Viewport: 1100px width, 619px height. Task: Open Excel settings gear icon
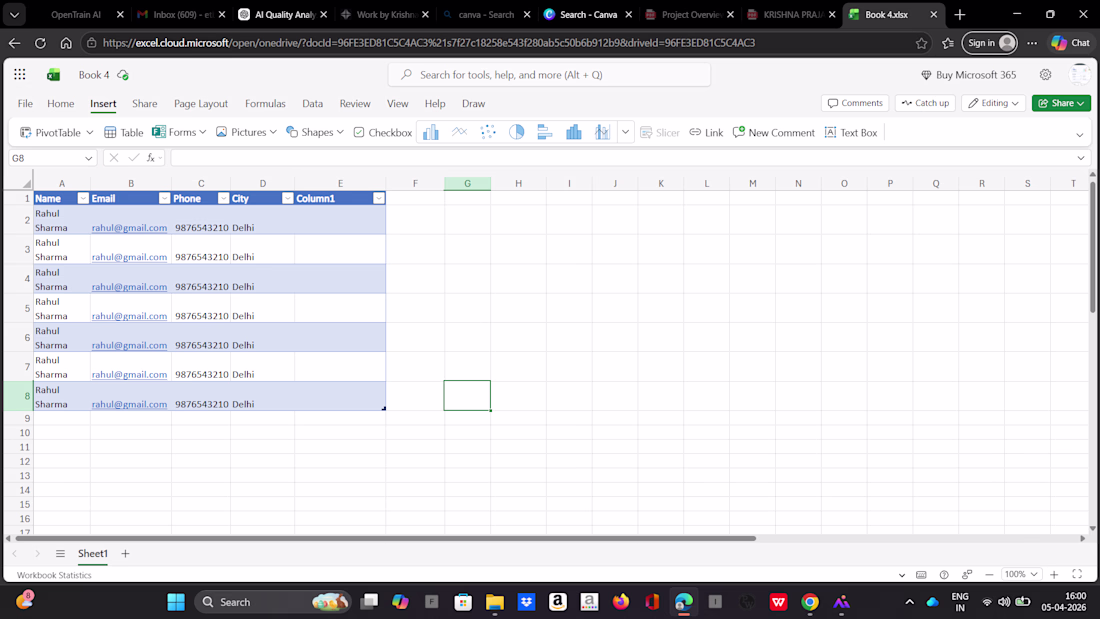point(1045,74)
